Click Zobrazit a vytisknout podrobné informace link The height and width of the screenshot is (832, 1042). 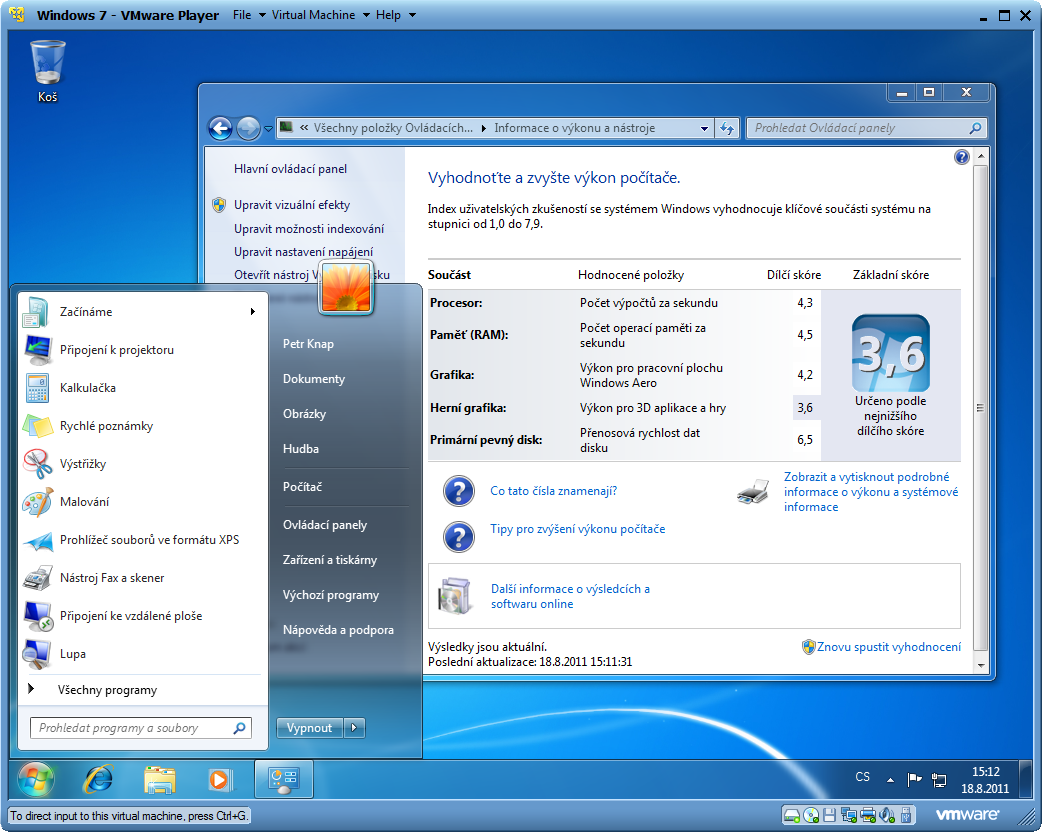[x=871, y=492]
